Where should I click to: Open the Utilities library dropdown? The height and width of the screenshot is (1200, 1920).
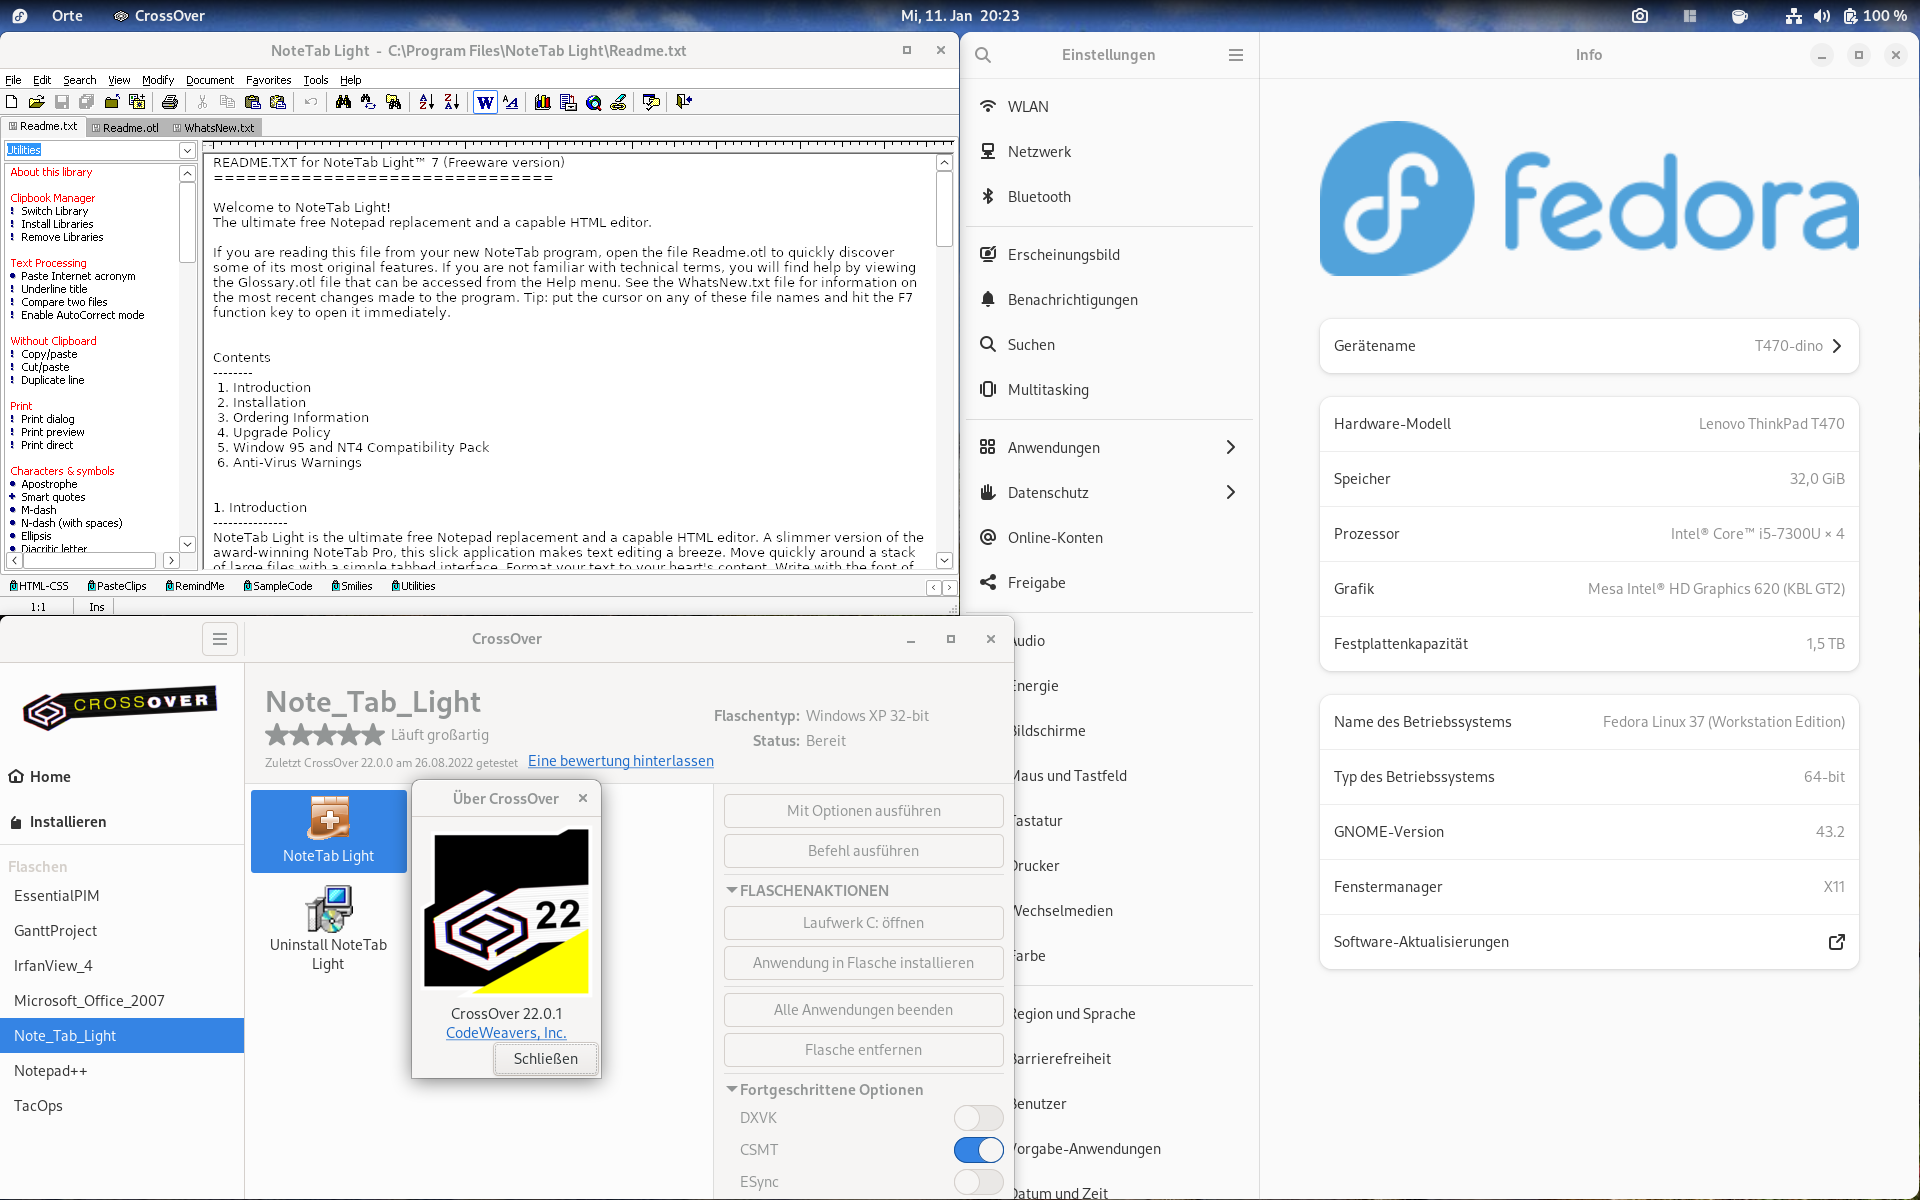coord(187,149)
